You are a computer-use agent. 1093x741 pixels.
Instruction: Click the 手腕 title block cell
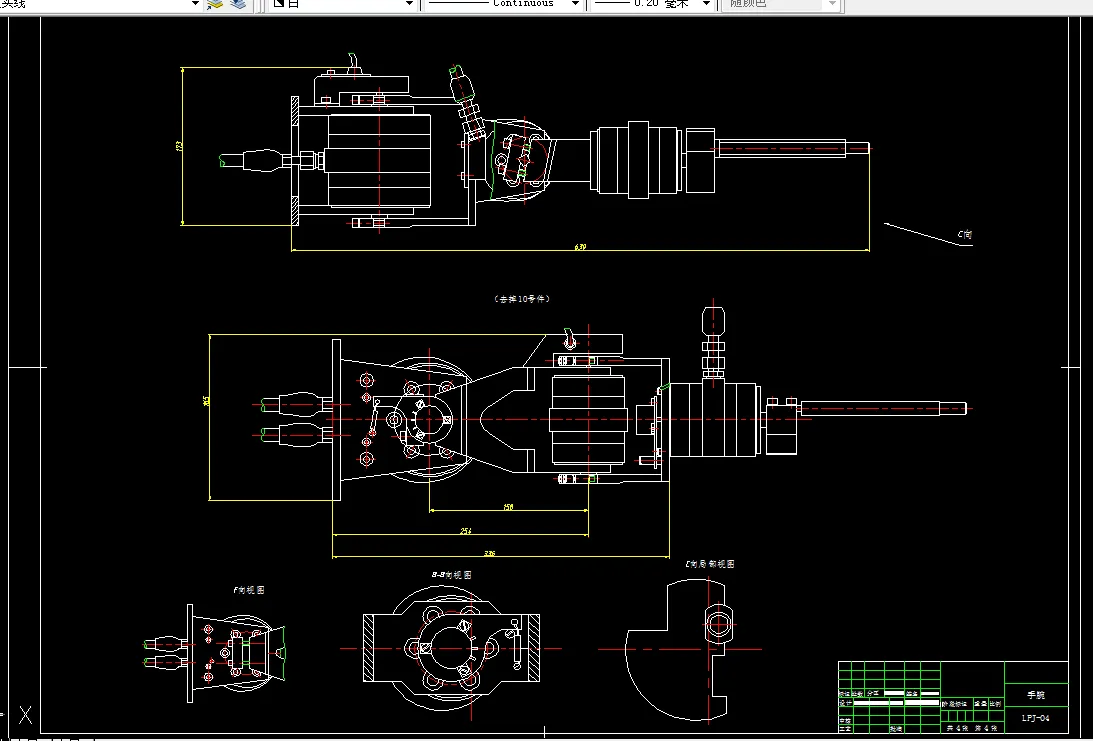tap(1036, 695)
